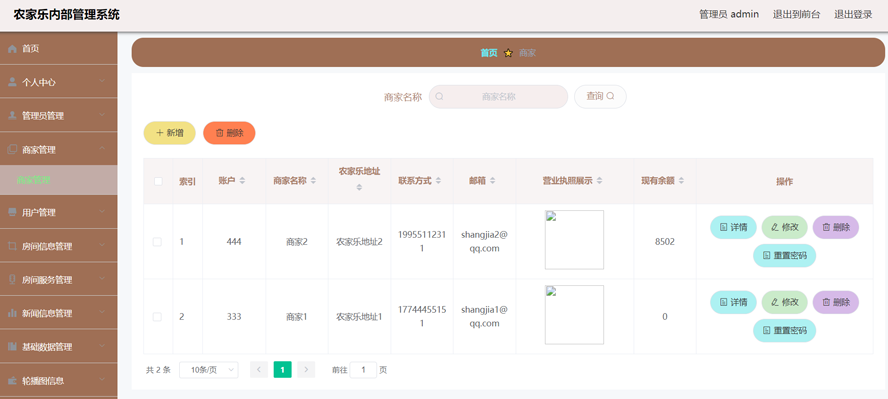Viewport: 888px width, 399px height.
Task: Click address cell 农家乐地址1
Action: pyautogui.click(x=359, y=317)
